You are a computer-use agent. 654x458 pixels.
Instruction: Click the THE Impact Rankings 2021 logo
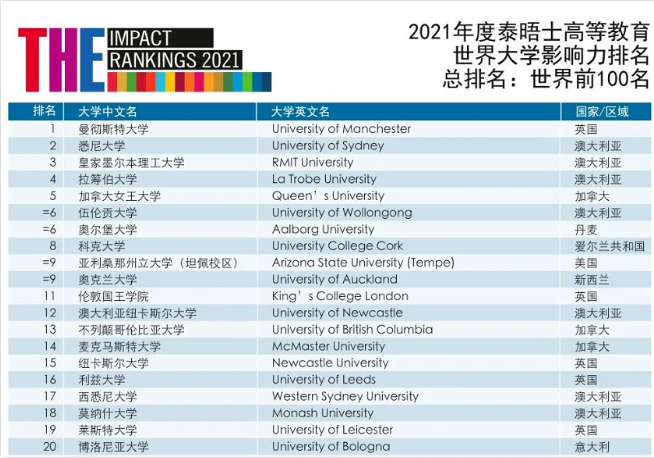(145, 60)
